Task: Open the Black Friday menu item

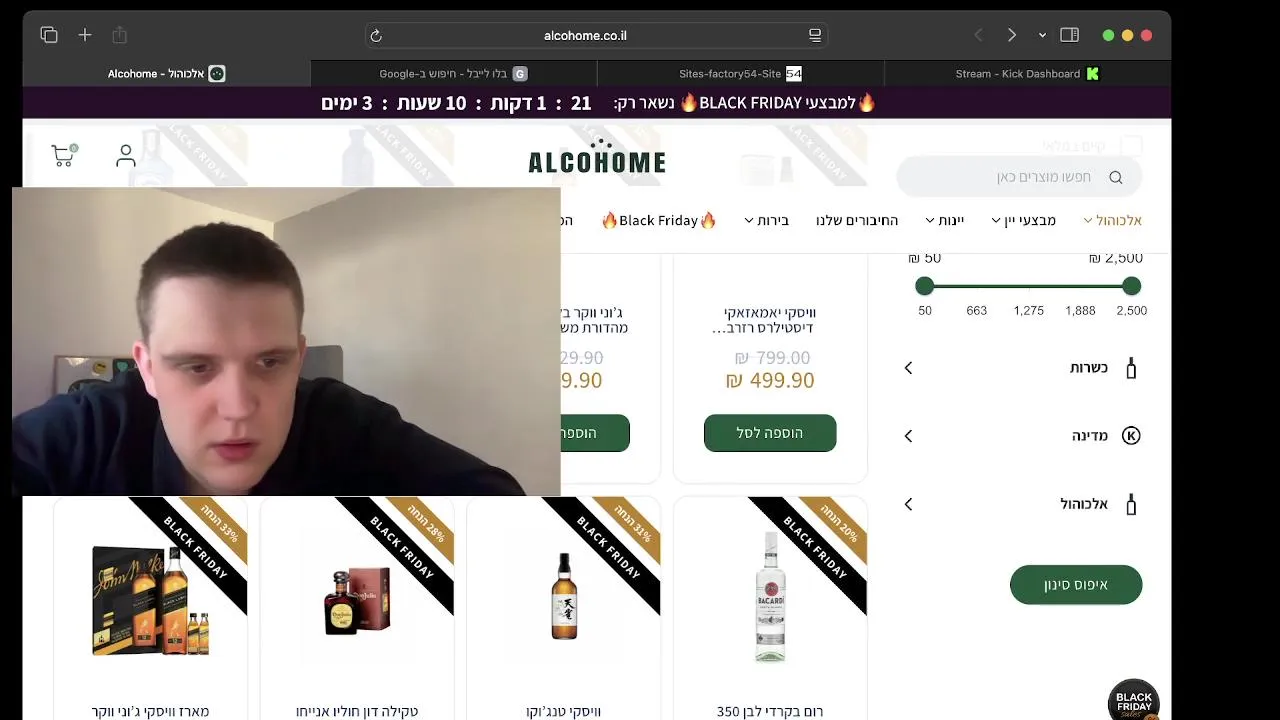Action: [659, 220]
